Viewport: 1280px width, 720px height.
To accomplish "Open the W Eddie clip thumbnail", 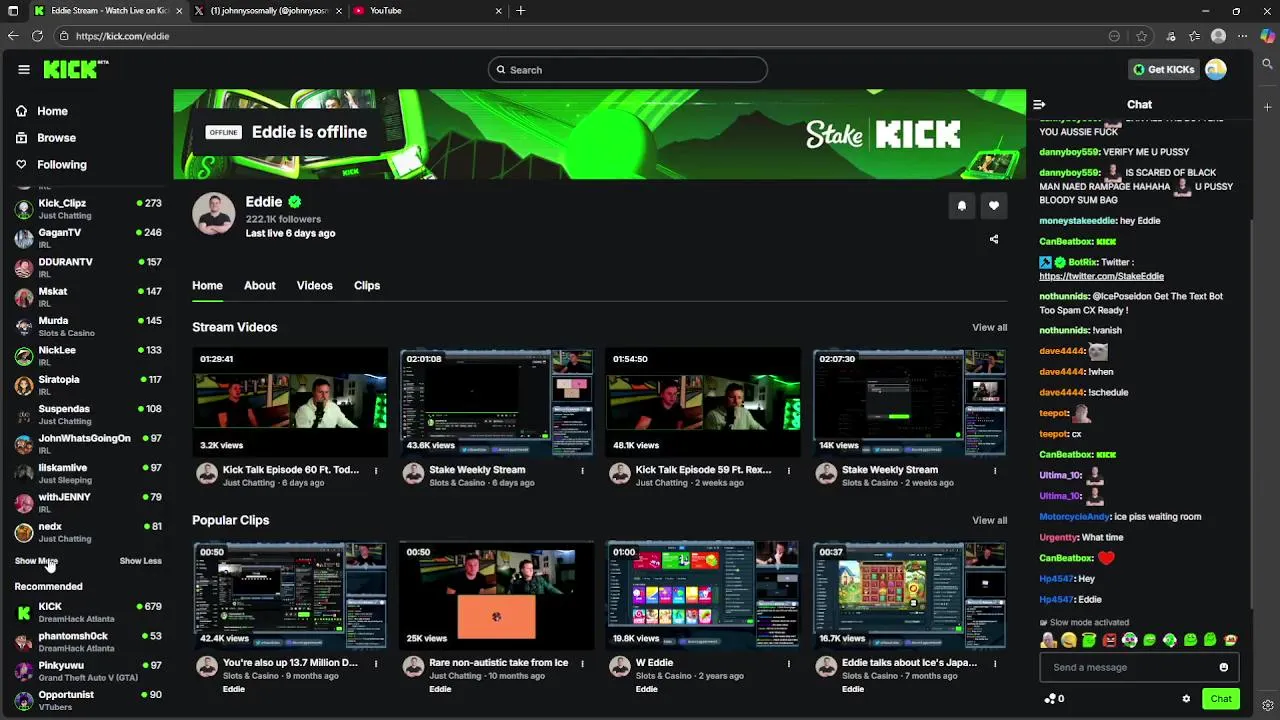I will click(x=703, y=595).
